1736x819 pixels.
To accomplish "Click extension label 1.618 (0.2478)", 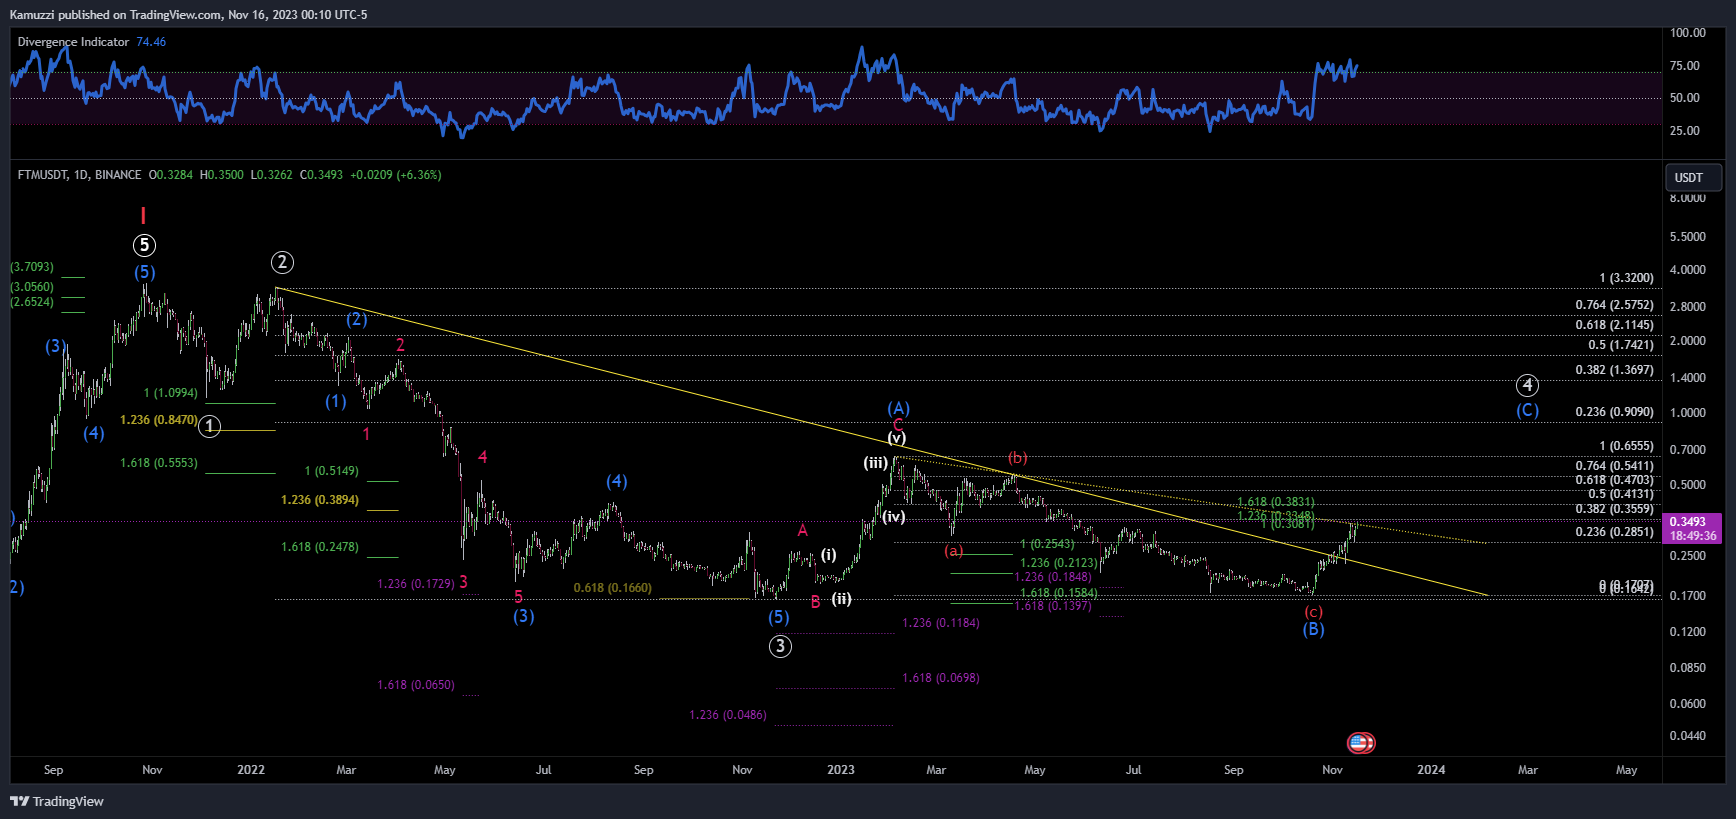I will point(319,547).
